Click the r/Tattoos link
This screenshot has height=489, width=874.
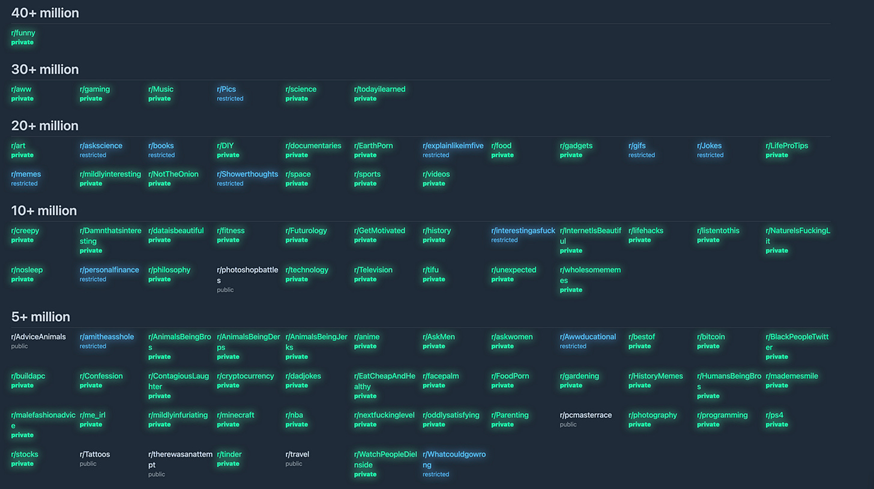(95, 454)
